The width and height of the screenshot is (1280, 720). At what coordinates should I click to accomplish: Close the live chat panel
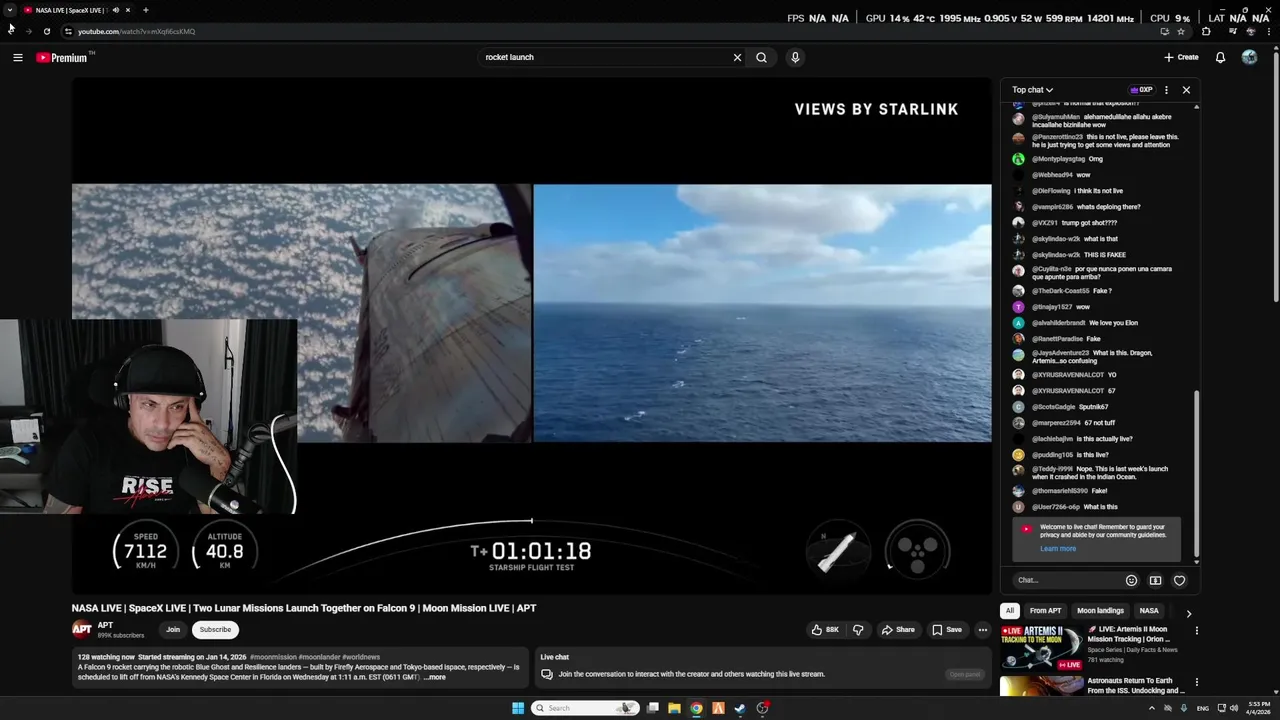(x=1186, y=90)
